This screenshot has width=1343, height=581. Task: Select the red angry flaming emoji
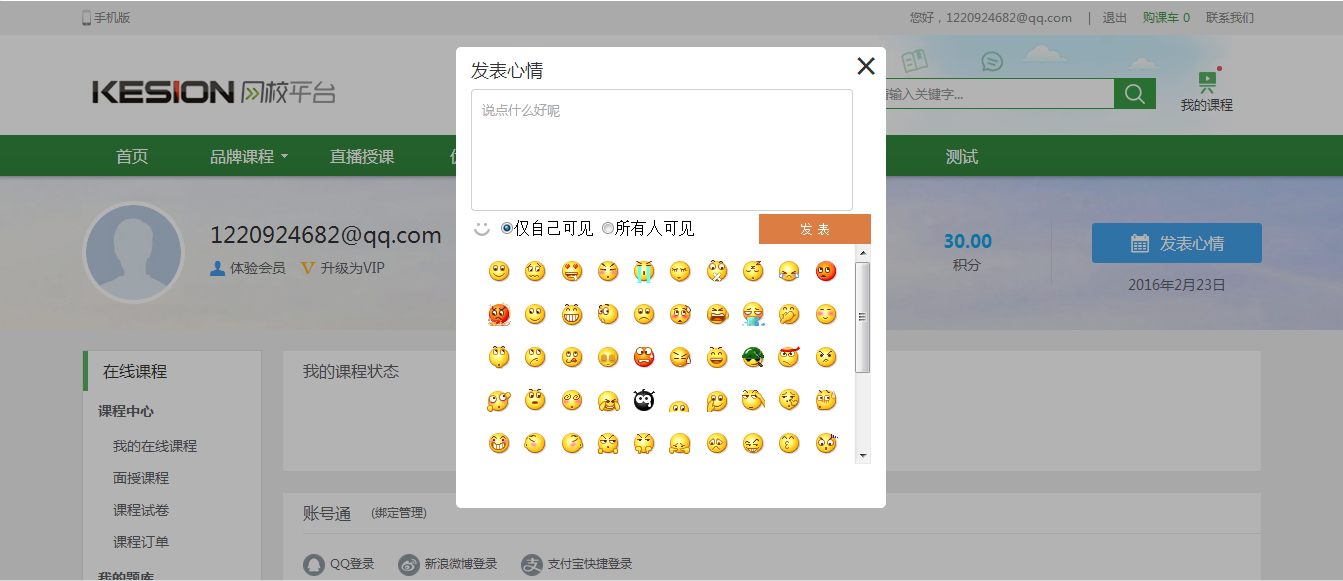(x=499, y=315)
